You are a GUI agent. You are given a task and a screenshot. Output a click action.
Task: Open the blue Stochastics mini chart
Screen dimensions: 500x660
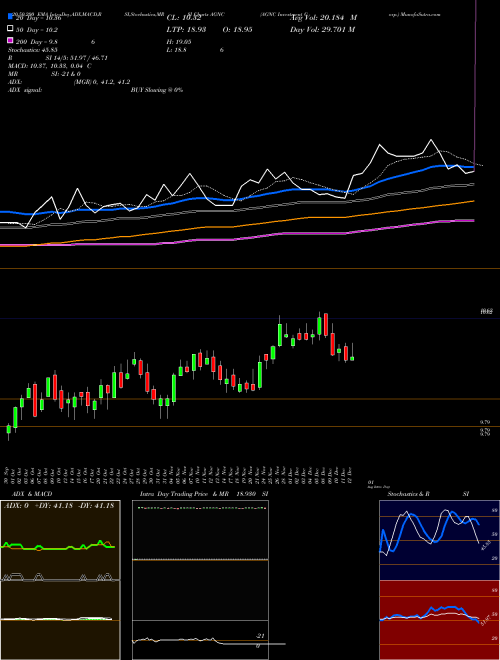pyautogui.click(x=439, y=540)
